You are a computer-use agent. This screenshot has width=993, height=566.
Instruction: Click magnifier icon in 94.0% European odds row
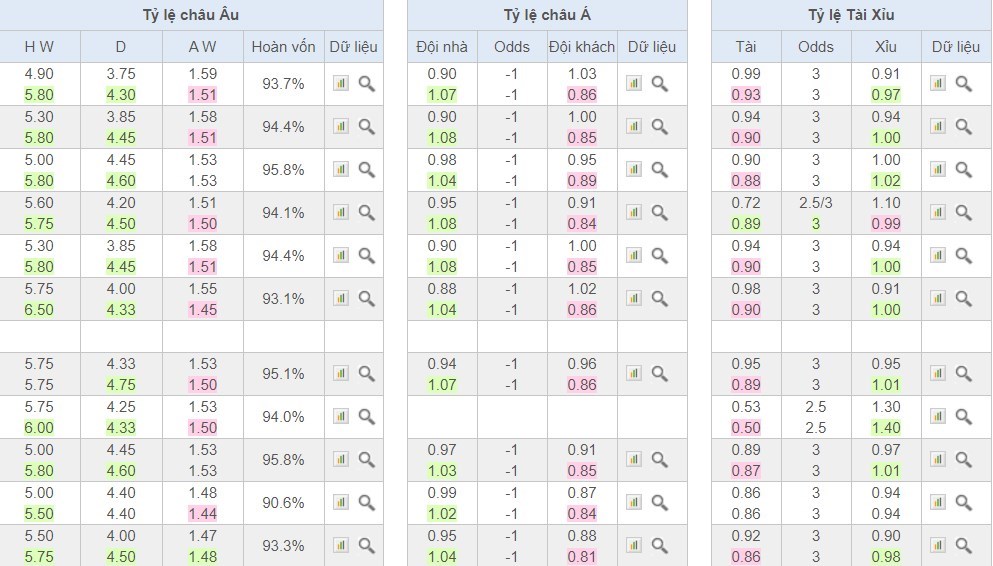point(367,417)
